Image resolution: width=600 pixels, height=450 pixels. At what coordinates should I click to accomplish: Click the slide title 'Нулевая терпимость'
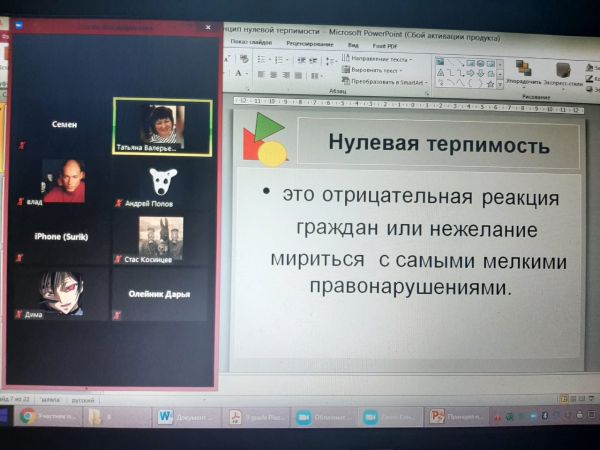click(x=439, y=146)
